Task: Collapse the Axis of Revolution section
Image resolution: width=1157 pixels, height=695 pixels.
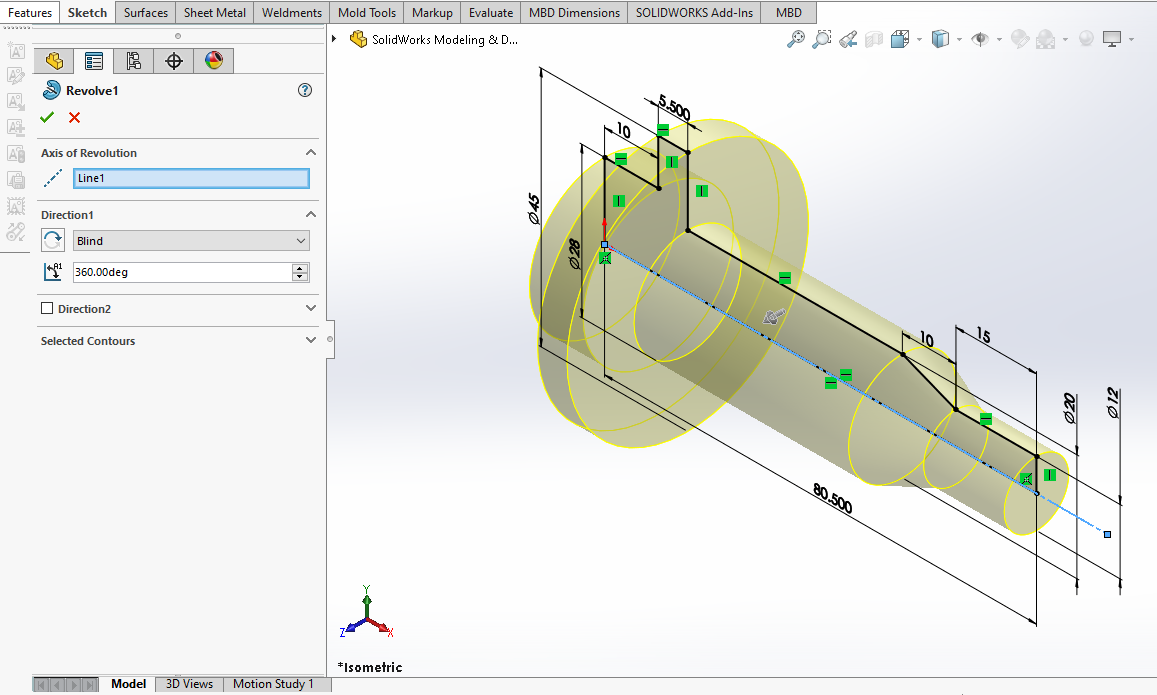Action: coord(310,153)
